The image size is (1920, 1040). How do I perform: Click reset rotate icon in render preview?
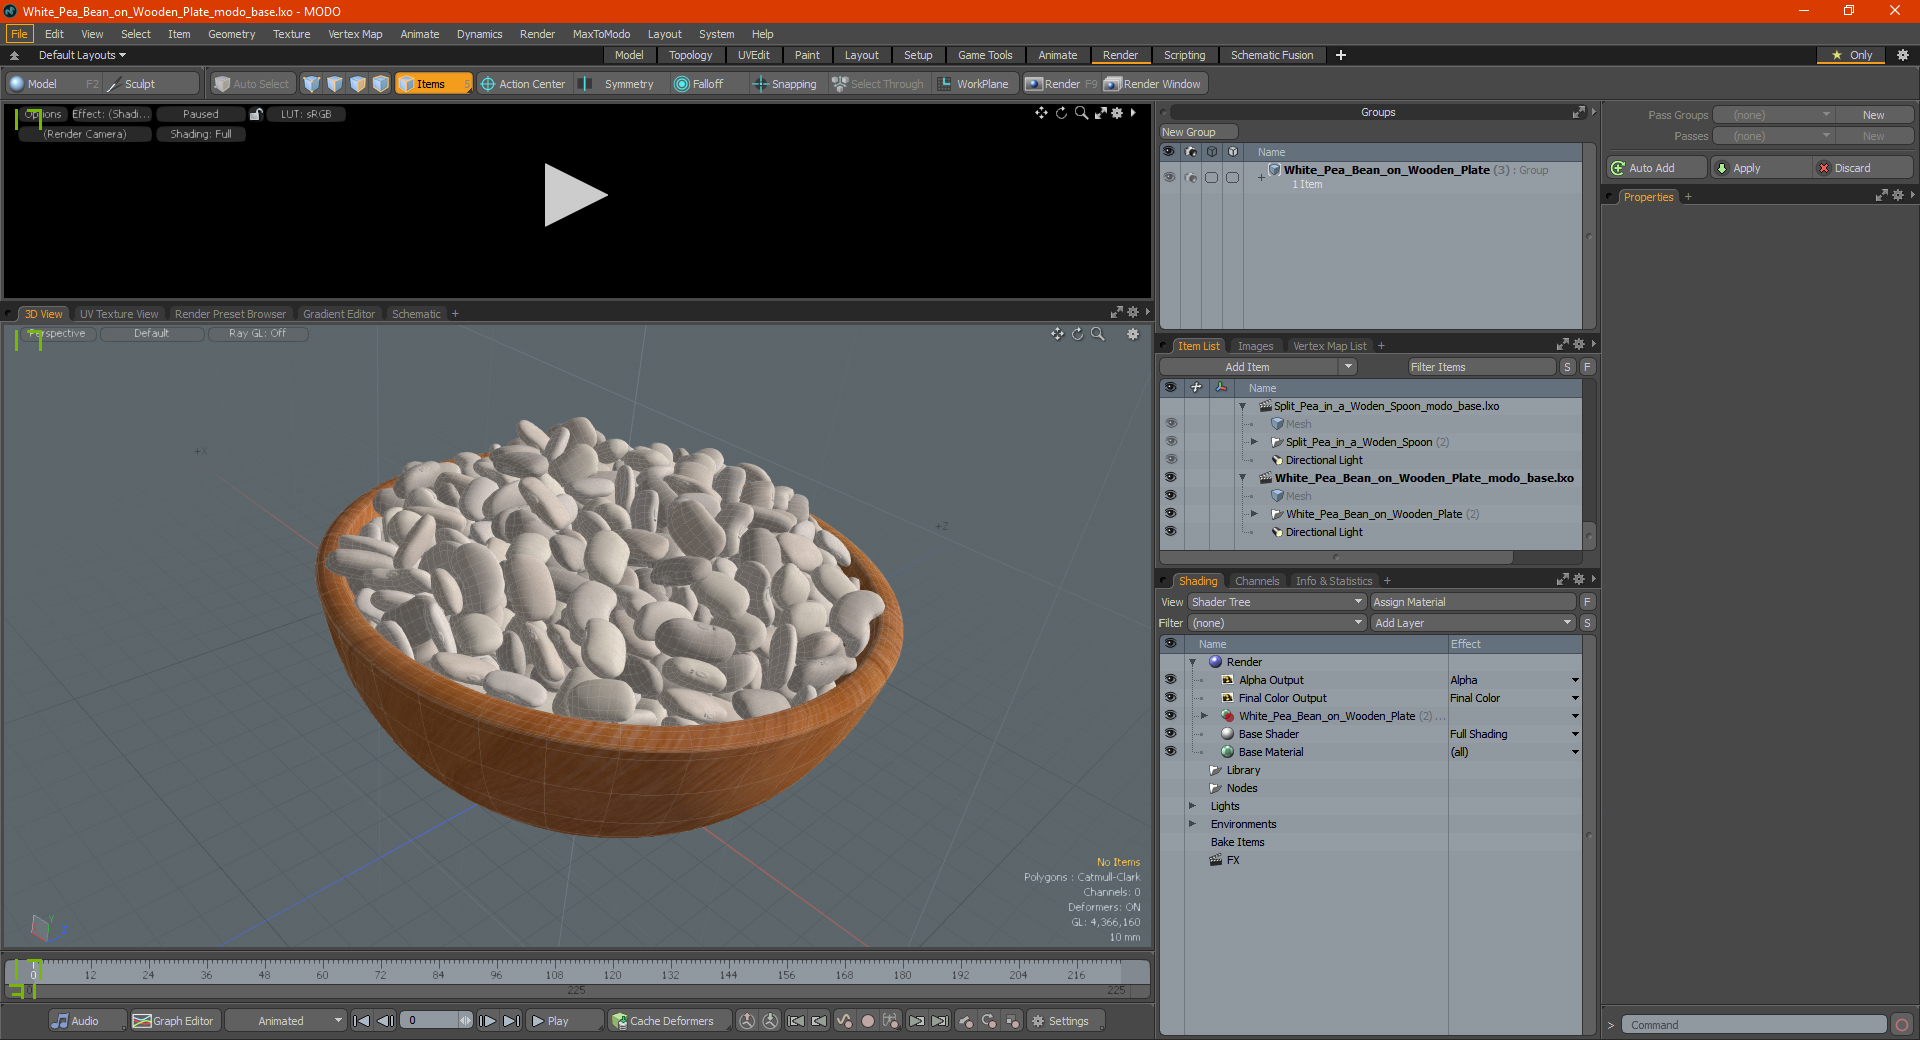pos(1061,113)
